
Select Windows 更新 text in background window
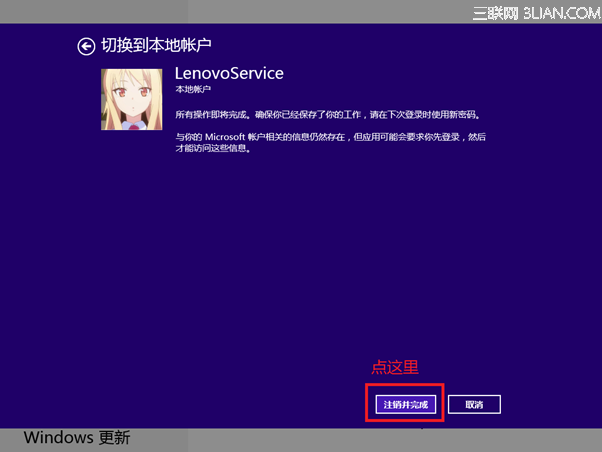[77, 438]
